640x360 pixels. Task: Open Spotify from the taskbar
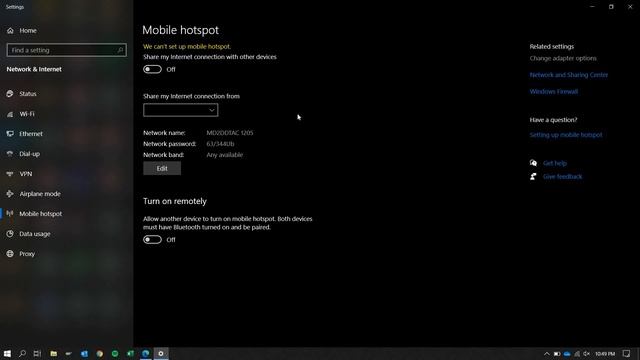click(x=115, y=353)
